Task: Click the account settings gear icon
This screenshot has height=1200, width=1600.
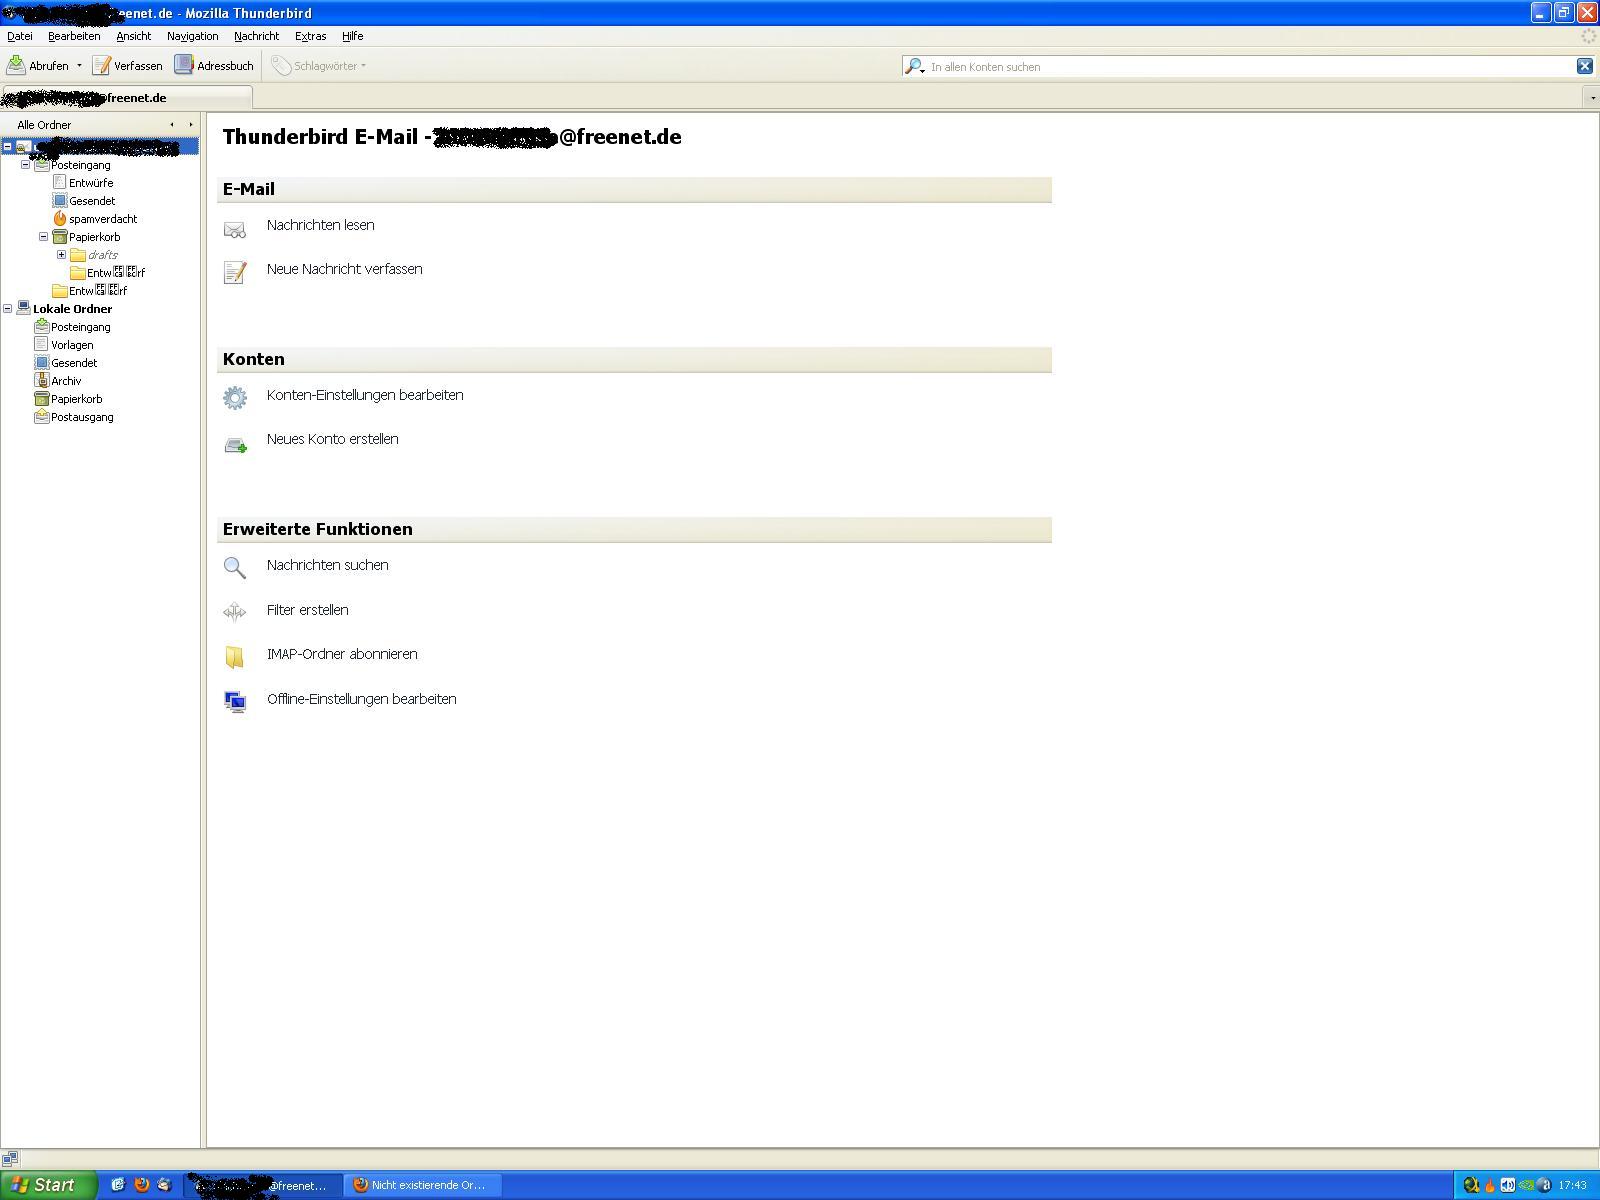Action: click(235, 398)
